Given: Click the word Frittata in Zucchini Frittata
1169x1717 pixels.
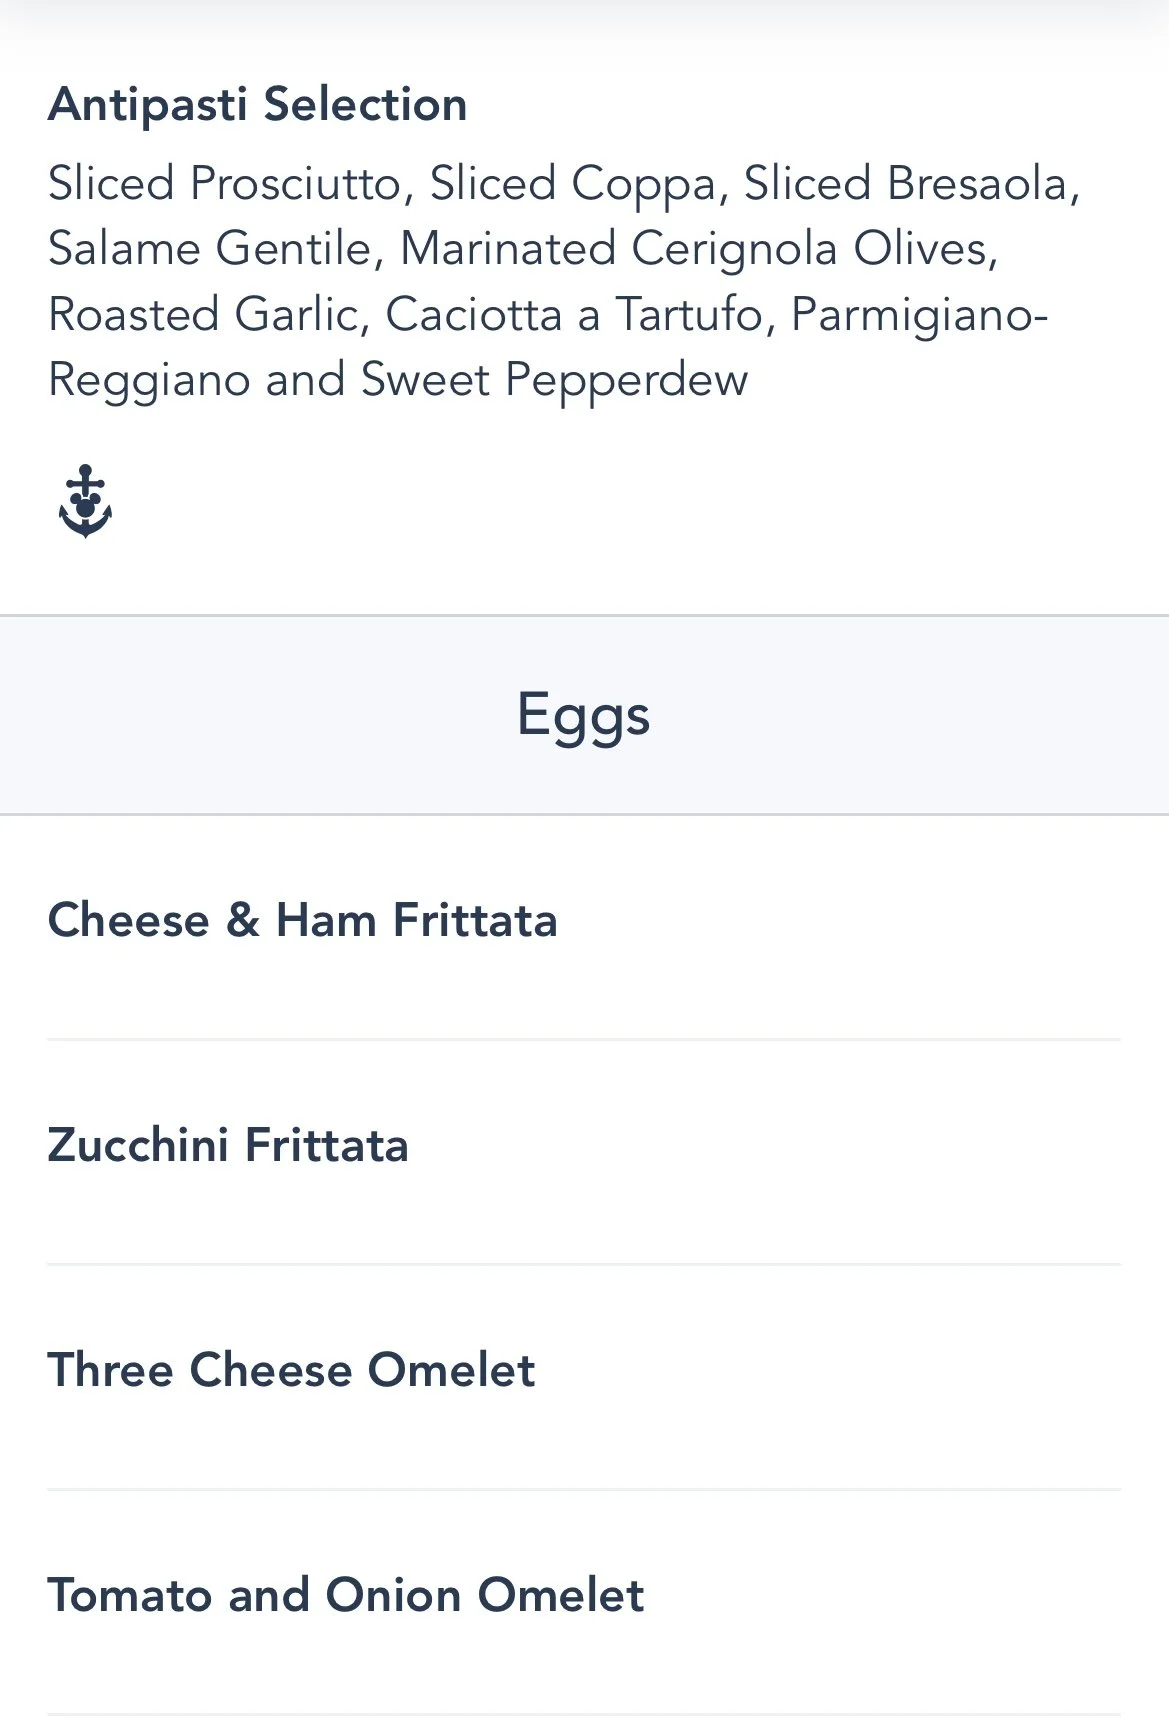Looking at the screenshot, I should (326, 1145).
